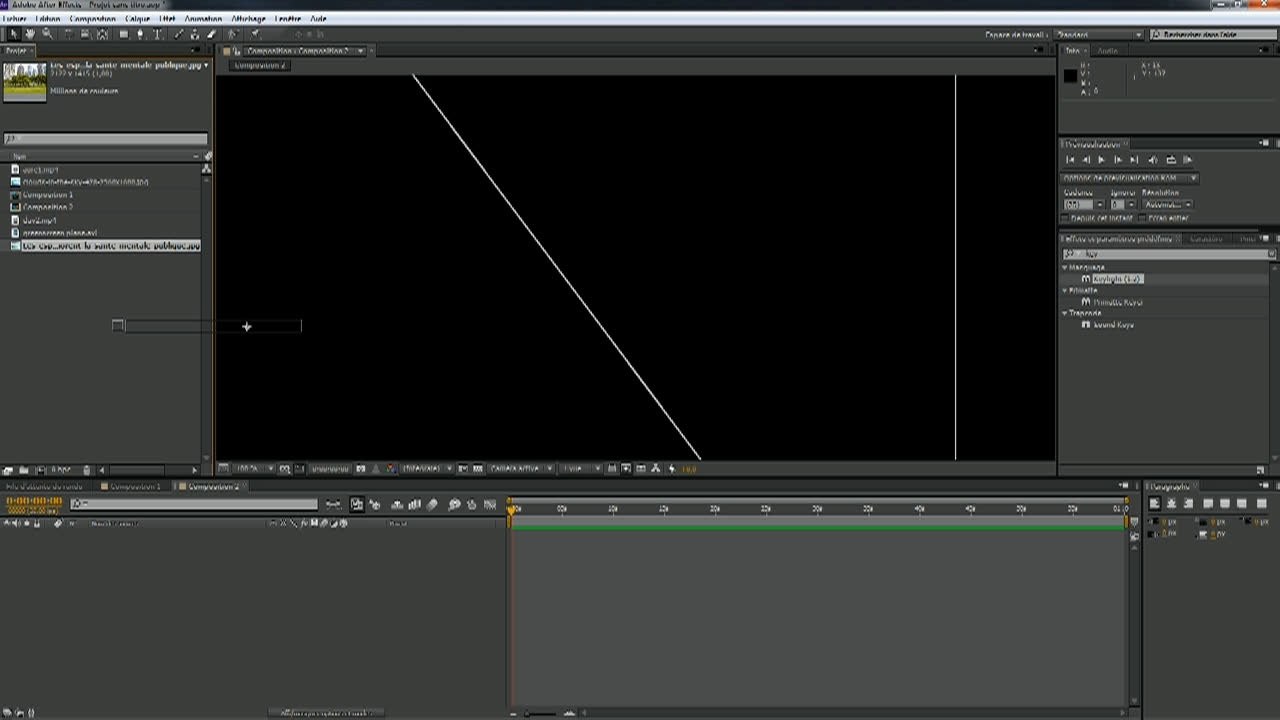Select the Rectangle shape tool
Screen dimensions: 1280x720
pyautogui.click(x=124, y=34)
